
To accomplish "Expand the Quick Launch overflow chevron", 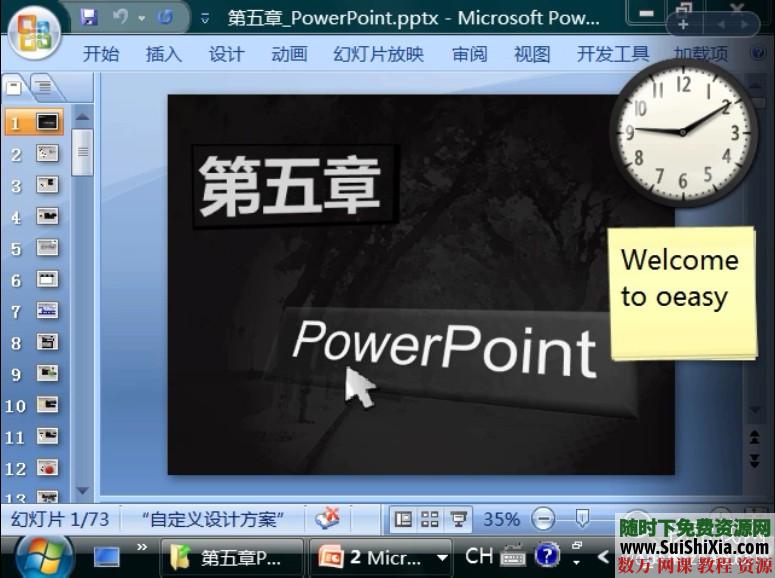I will (142, 547).
